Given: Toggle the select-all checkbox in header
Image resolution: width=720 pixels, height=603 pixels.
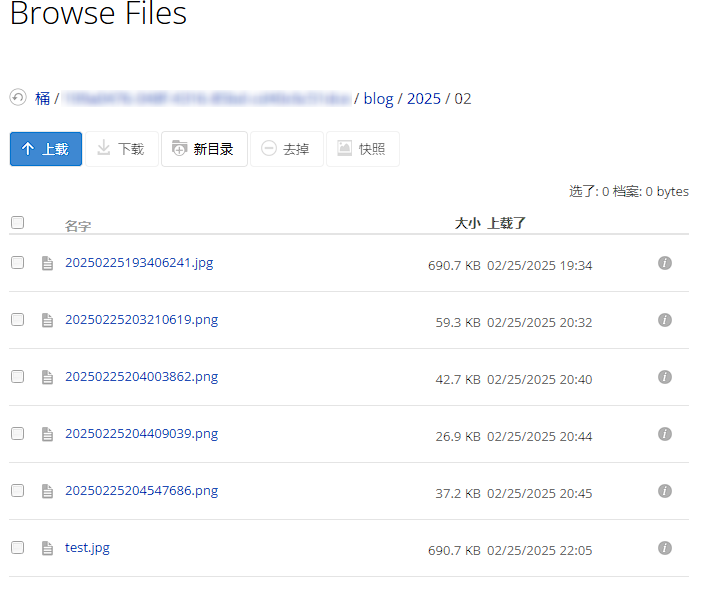Looking at the screenshot, I should [17, 223].
